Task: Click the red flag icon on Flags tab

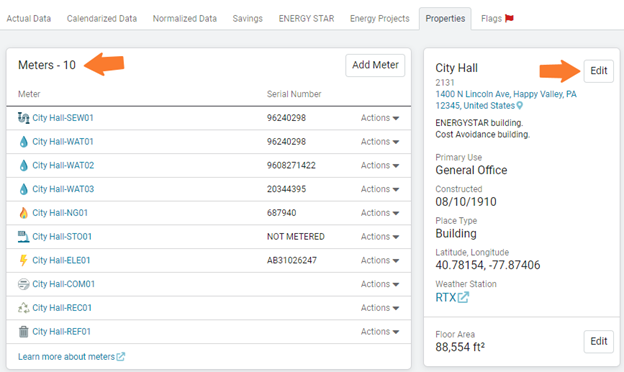Action: coord(509,18)
